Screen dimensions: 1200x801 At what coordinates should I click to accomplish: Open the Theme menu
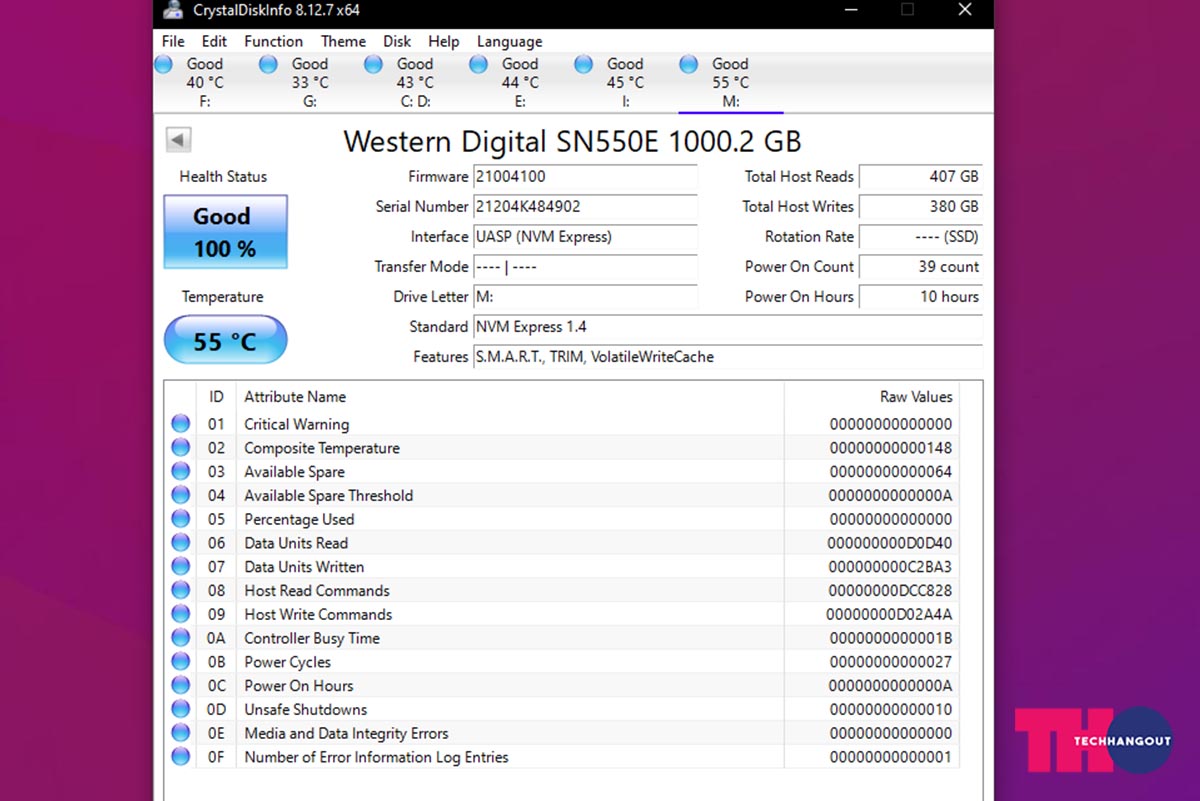pyautogui.click(x=343, y=41)
